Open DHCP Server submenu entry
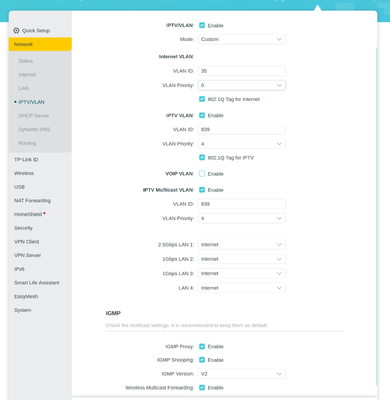 click(x=34, y=116)
